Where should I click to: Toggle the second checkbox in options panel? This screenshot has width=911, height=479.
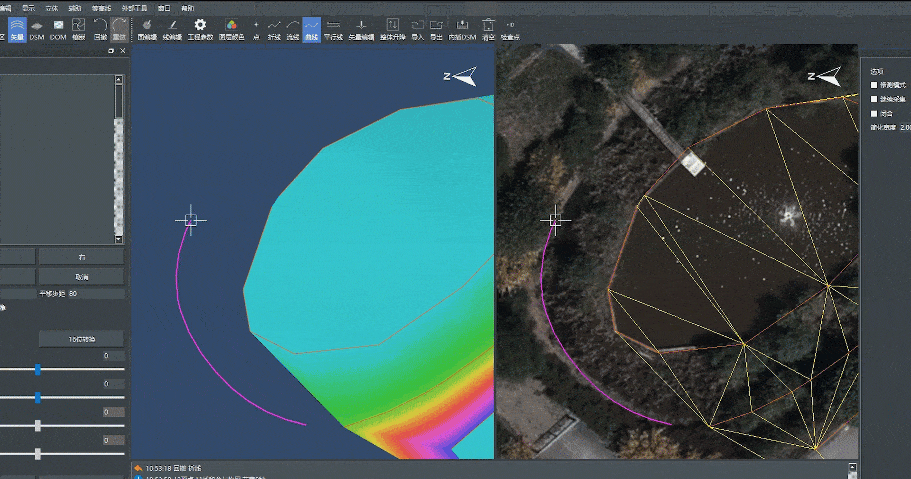click(x=875, y=99)
